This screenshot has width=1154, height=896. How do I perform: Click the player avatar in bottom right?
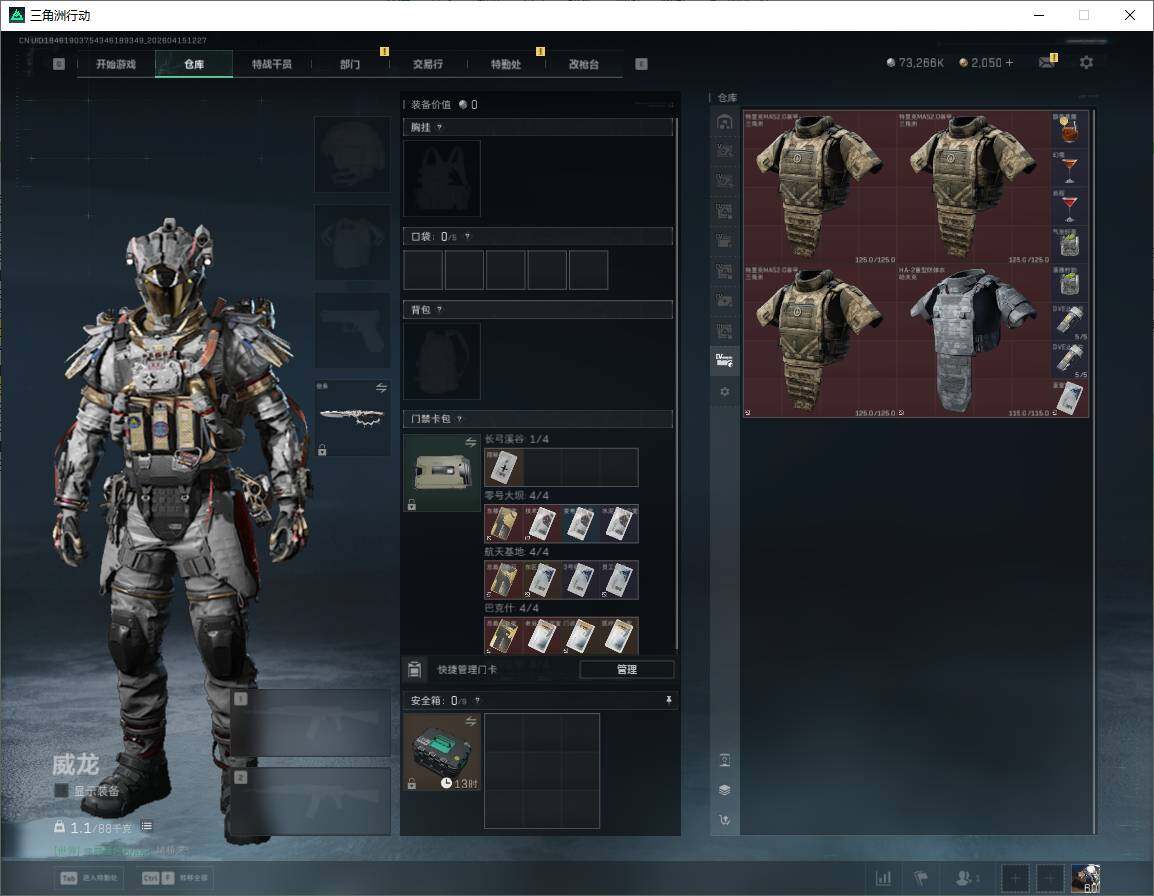coord(1086,878)
